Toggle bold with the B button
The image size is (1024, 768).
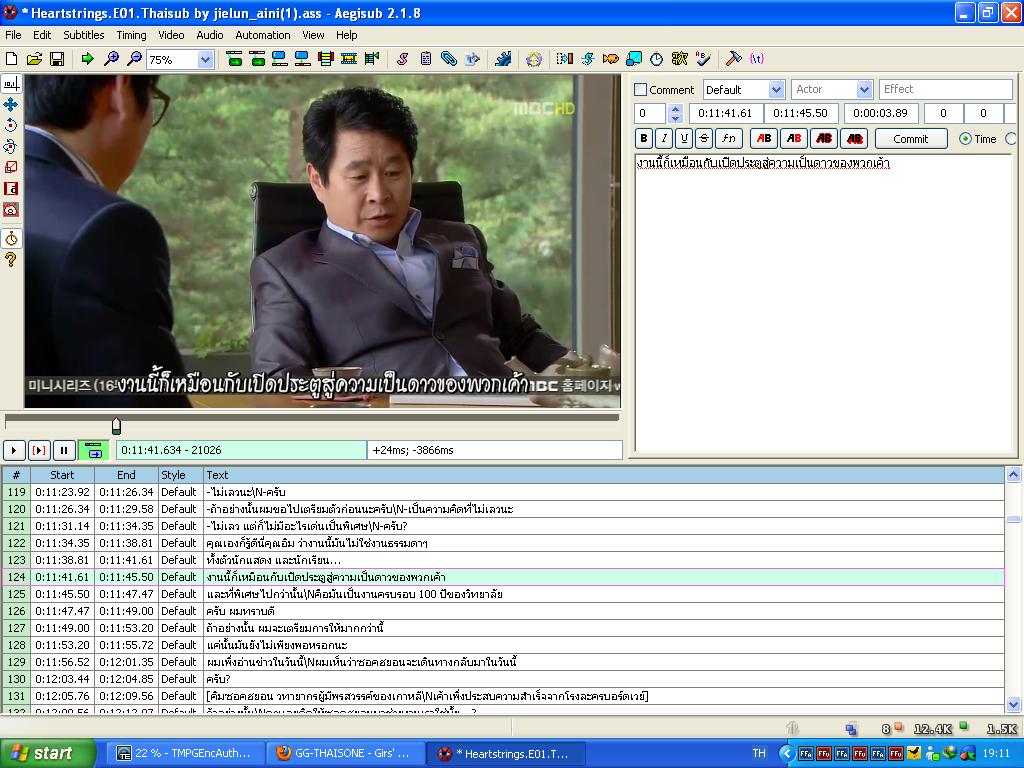click(644, 138)
